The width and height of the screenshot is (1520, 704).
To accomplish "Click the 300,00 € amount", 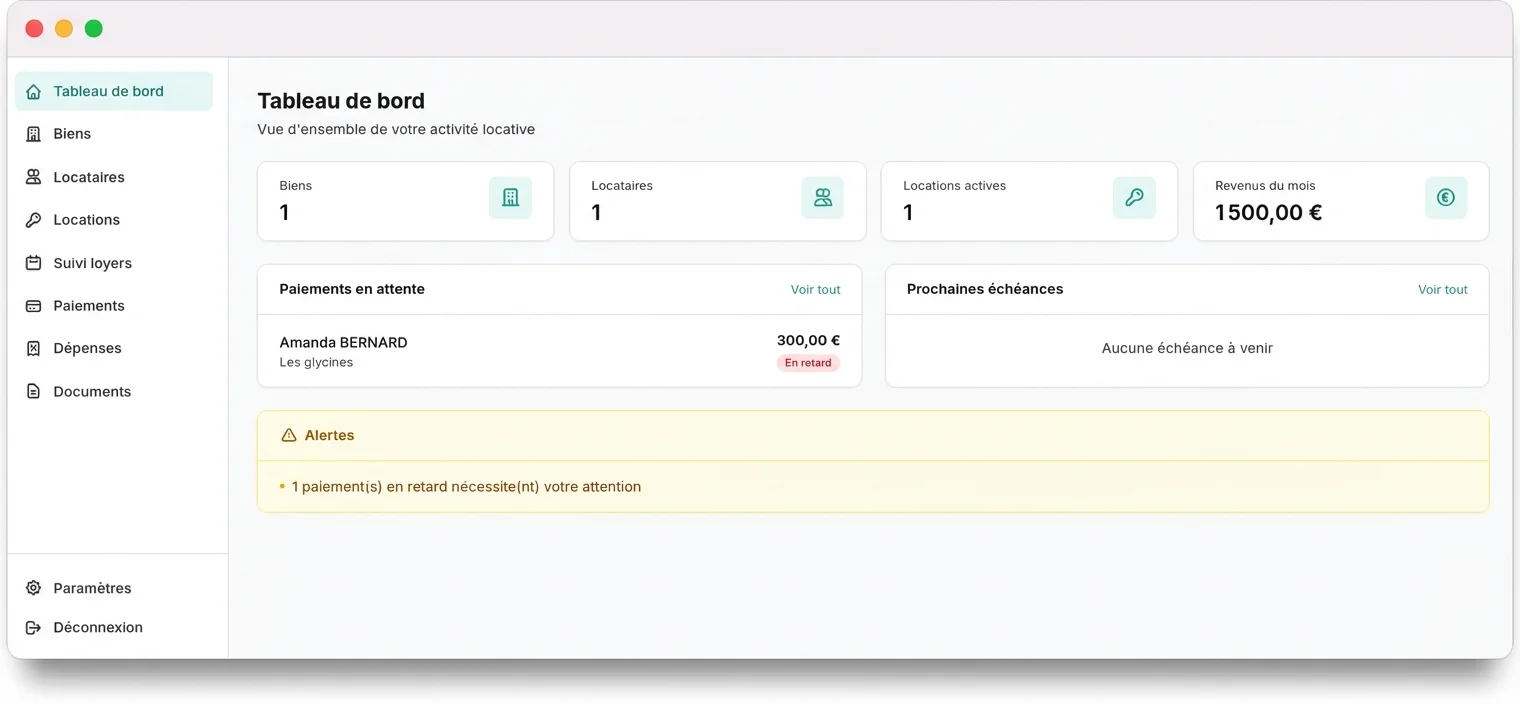I will (808, 340).
